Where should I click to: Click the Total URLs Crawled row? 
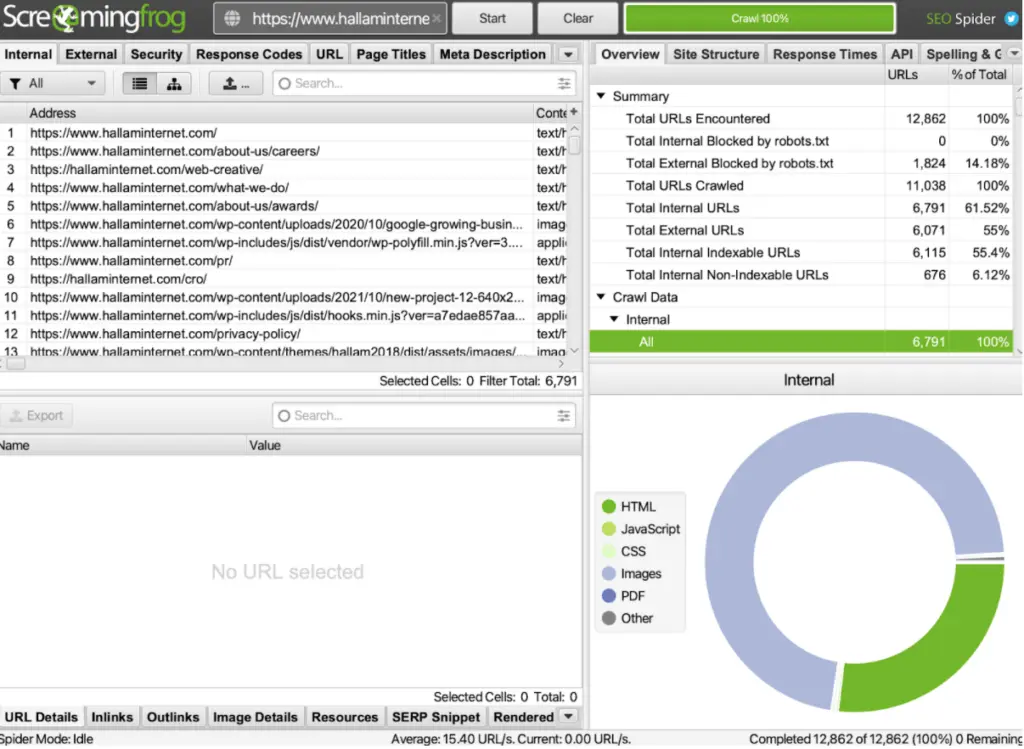801,185
